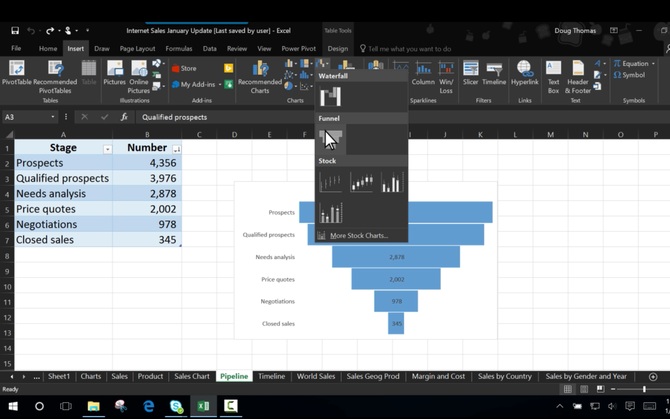Viewport: 670px width, 419px height.
Task: Open the Number column filter dropdown
Action: click(x=177, y=148)
